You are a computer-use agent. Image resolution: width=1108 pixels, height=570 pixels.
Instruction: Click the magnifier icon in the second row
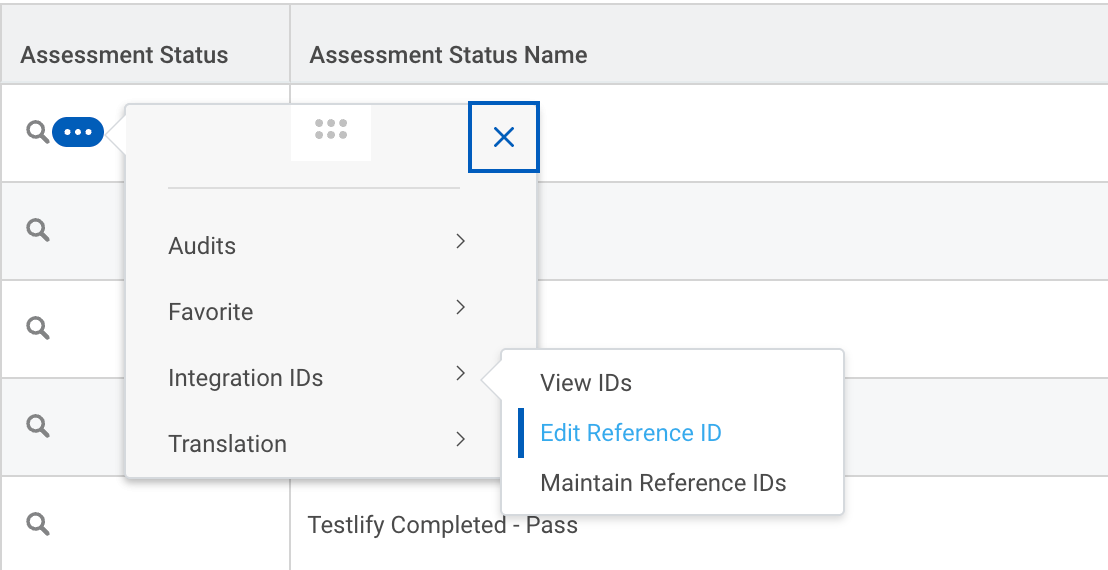coord(38,230)
